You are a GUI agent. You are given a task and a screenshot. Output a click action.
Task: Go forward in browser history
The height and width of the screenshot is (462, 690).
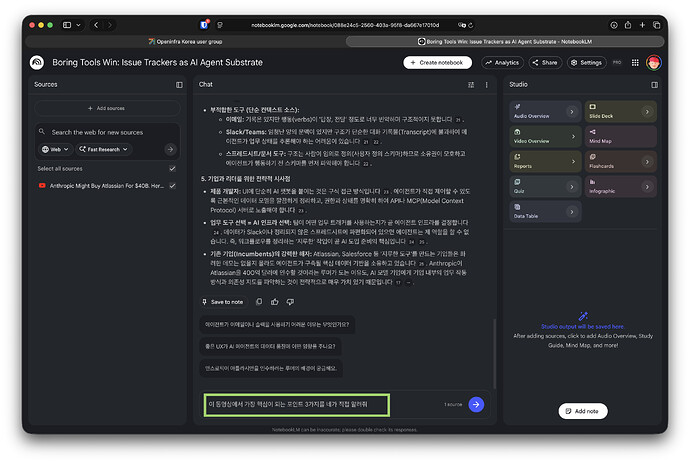(x=110, y=25)
